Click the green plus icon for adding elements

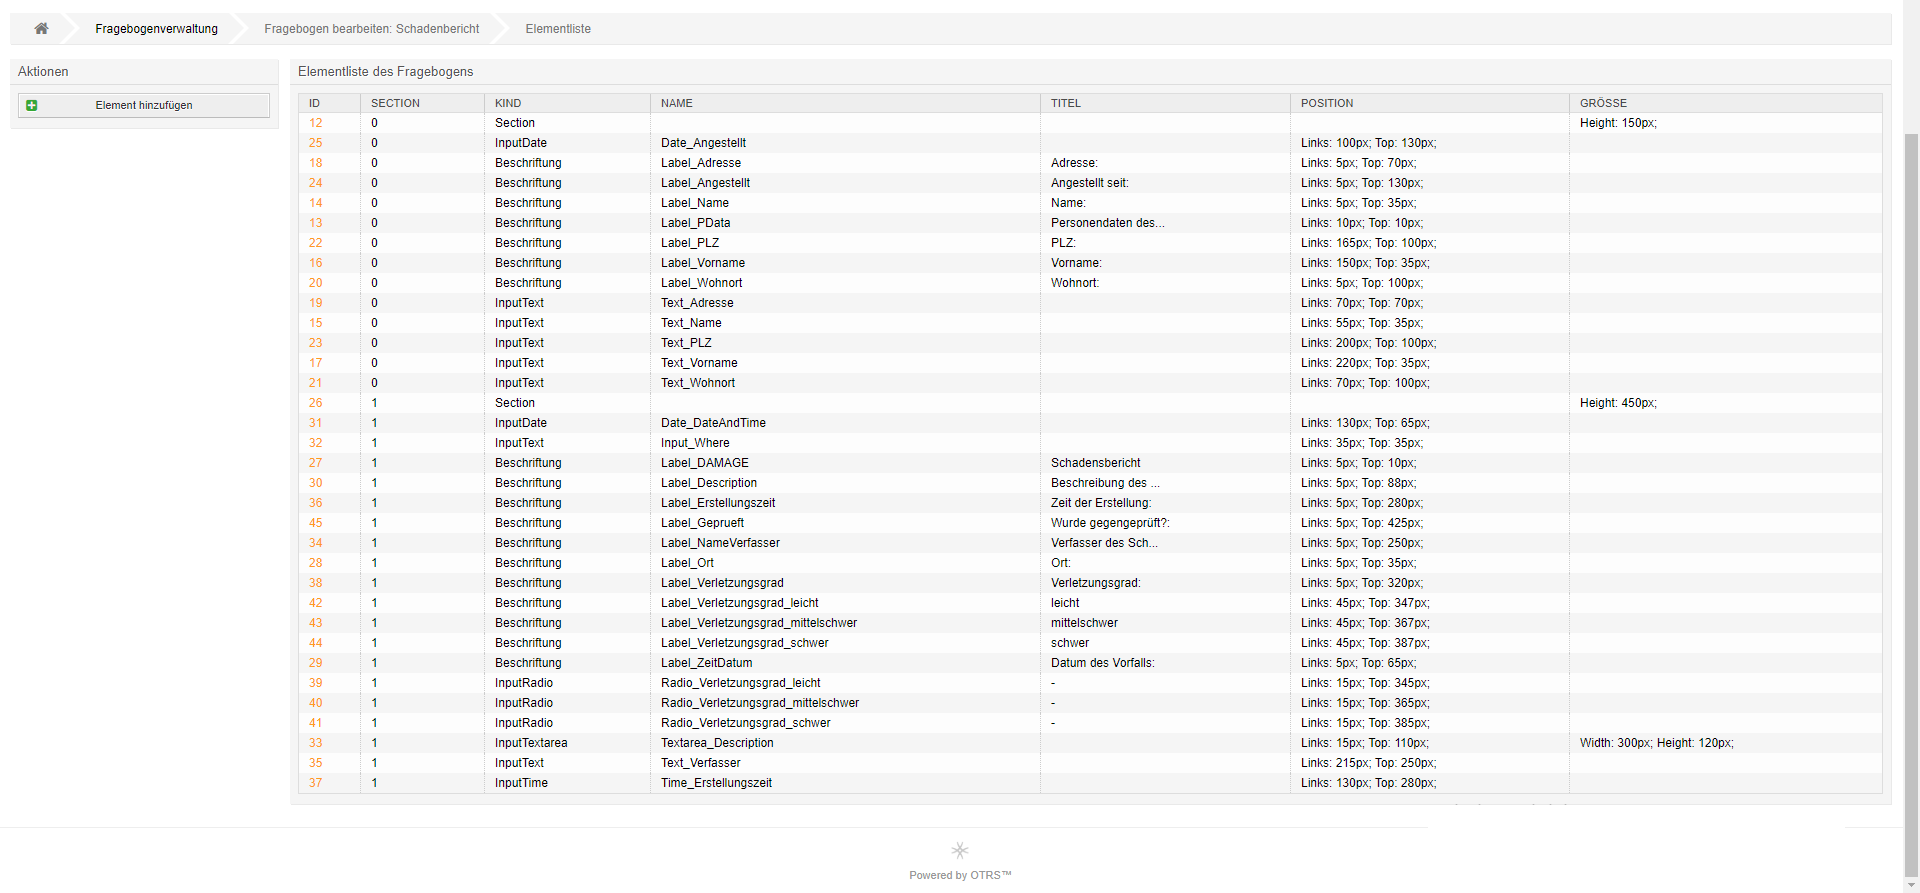(x=32, y=105)
